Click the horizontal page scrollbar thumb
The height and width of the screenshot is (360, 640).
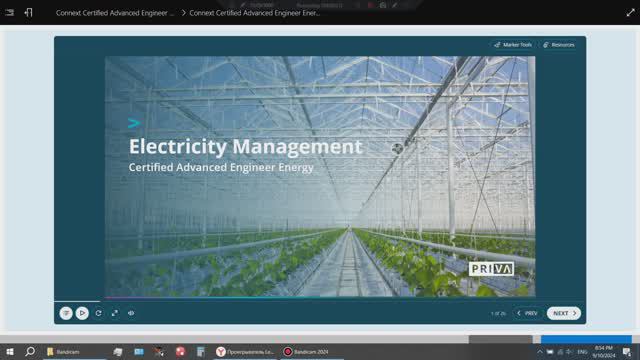(x=500, y=339)
